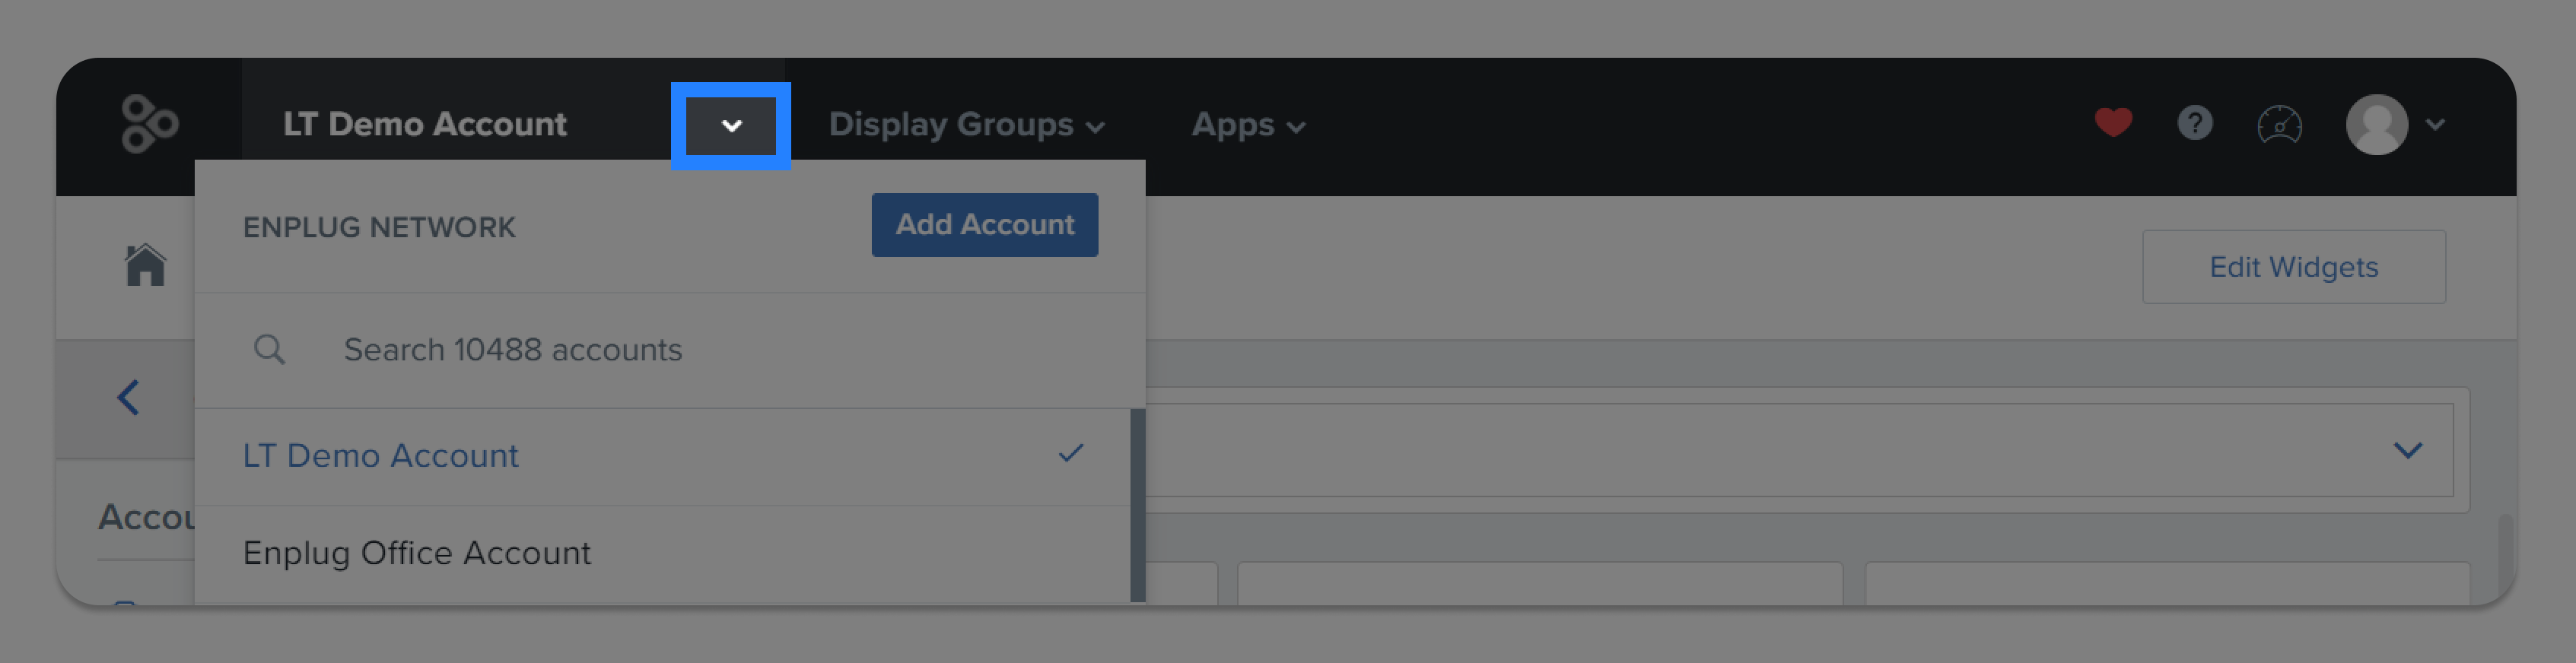Click LT Demo Account title in header

point(425,124)
